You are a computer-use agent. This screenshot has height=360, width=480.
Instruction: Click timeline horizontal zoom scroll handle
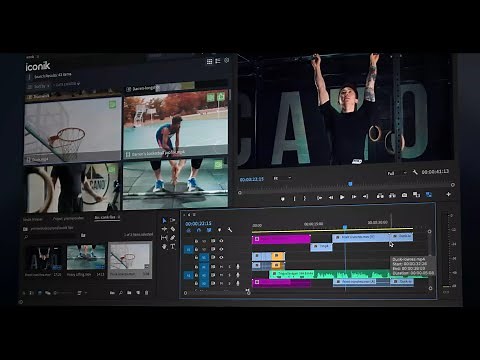[248, 293]
